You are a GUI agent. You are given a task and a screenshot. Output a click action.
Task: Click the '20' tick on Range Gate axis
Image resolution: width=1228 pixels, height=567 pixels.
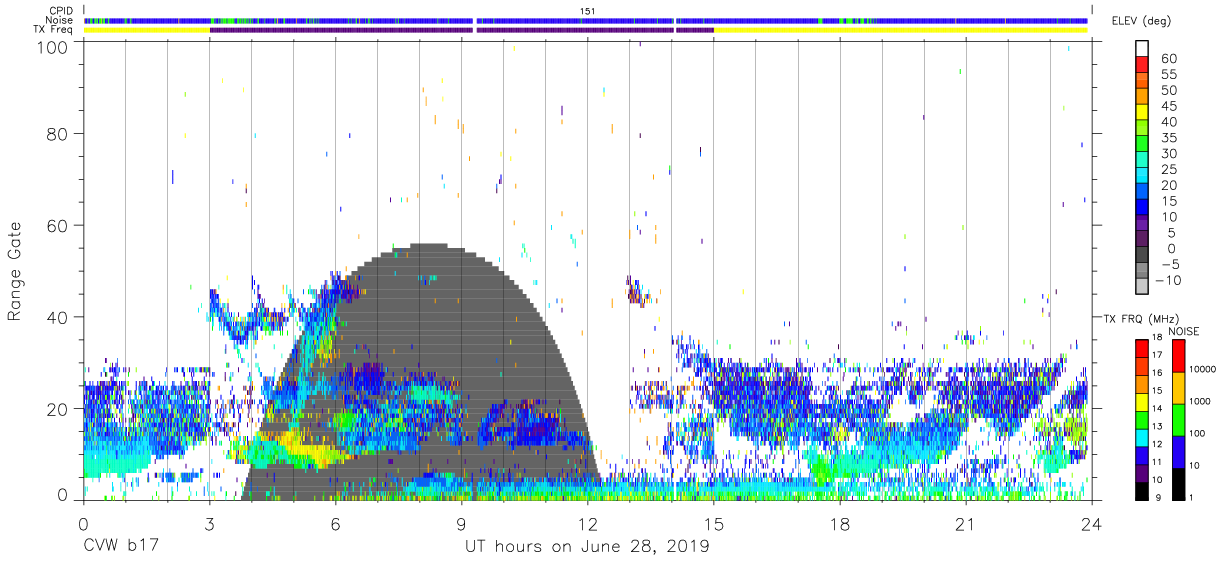pos(58,409)
